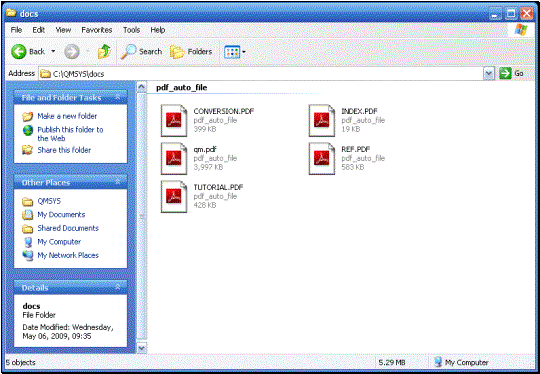The height and width of the screenshot is (374, 540).
Task: Select the CONVERSION.PDF file icon
Action: (174, 121)
